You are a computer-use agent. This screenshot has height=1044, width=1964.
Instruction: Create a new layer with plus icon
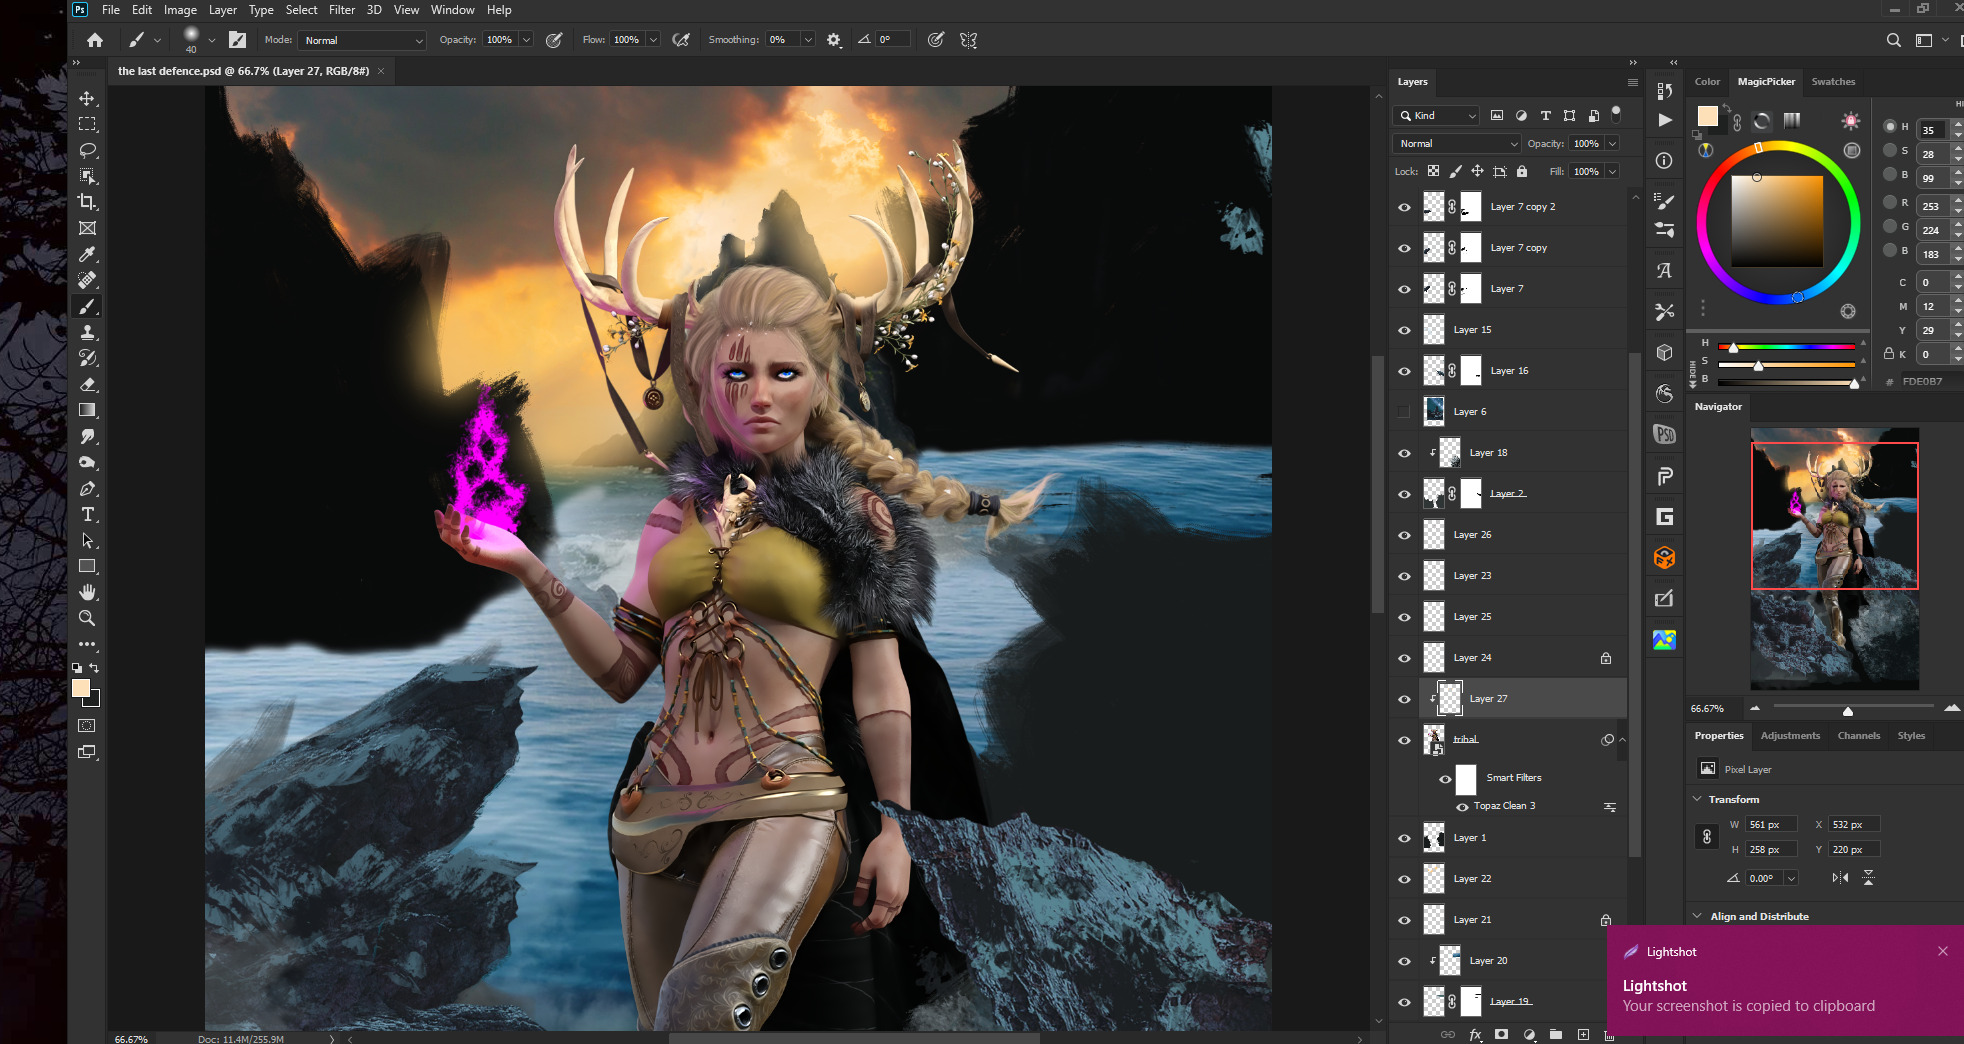click(x=1583, y=1035)
